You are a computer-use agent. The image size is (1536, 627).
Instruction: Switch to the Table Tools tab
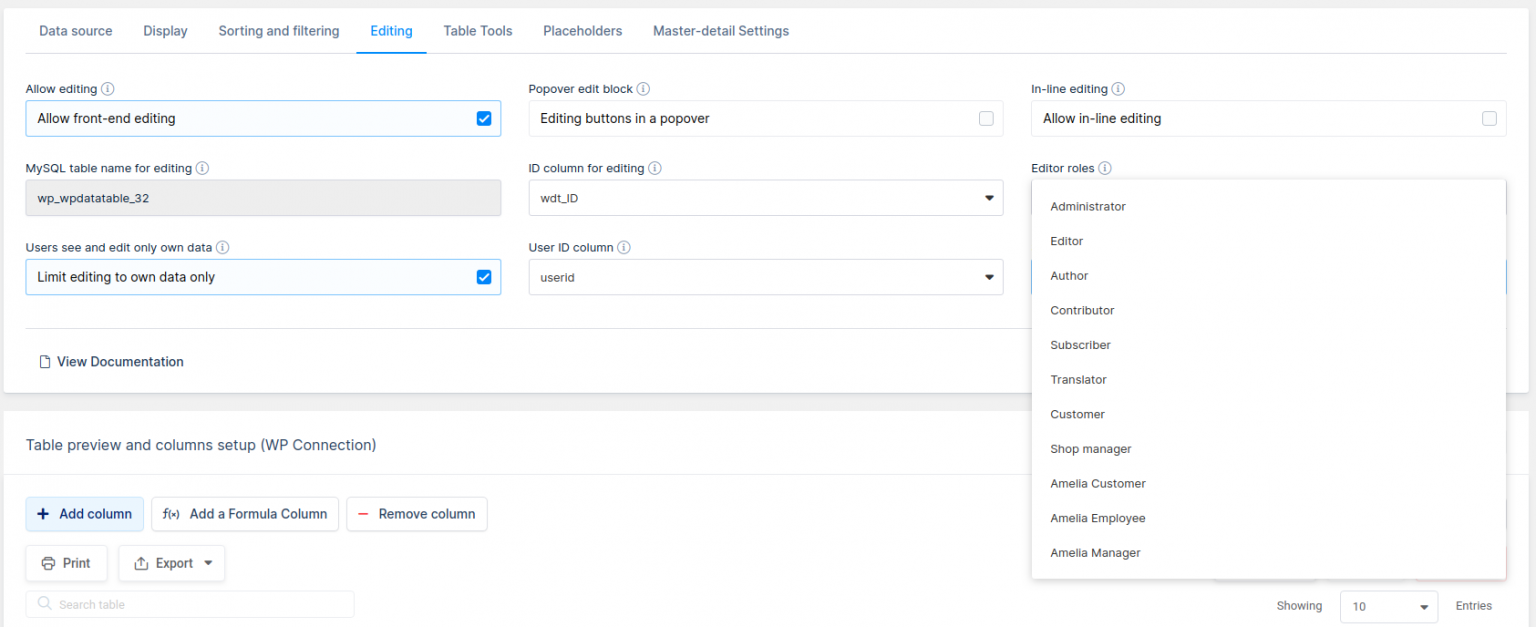coord(477,31)
